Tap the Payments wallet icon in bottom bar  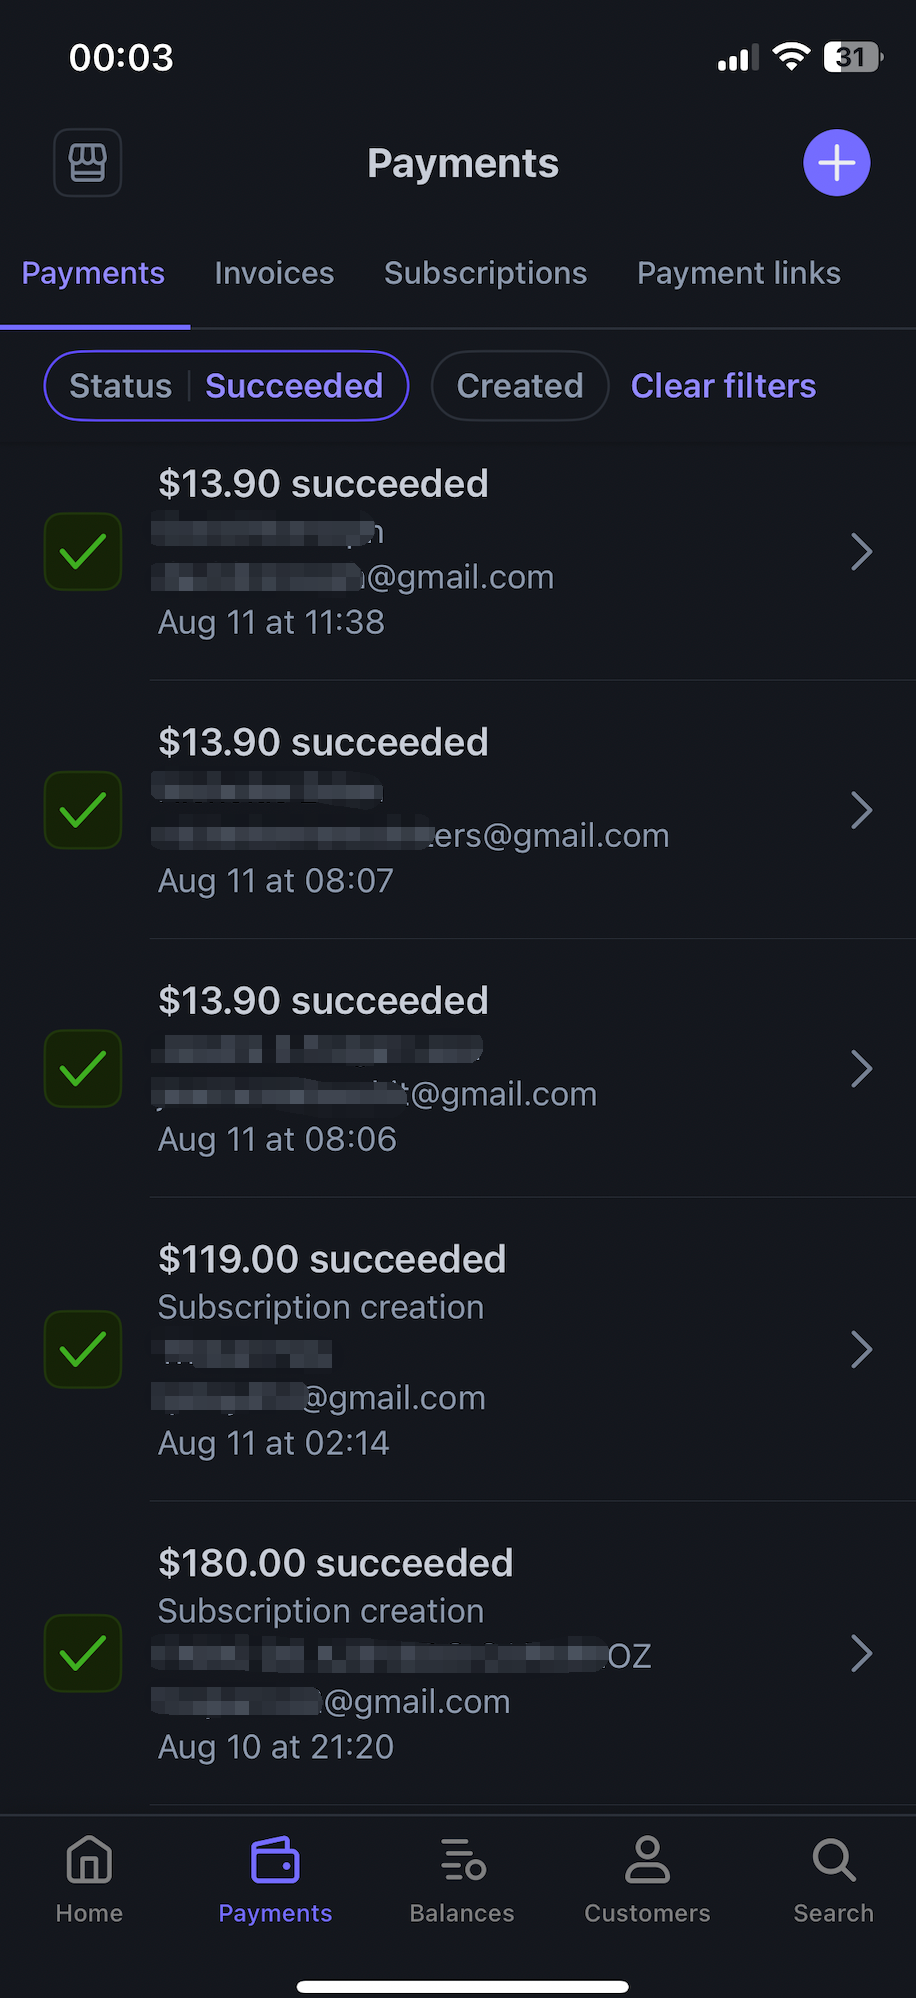275,1862
